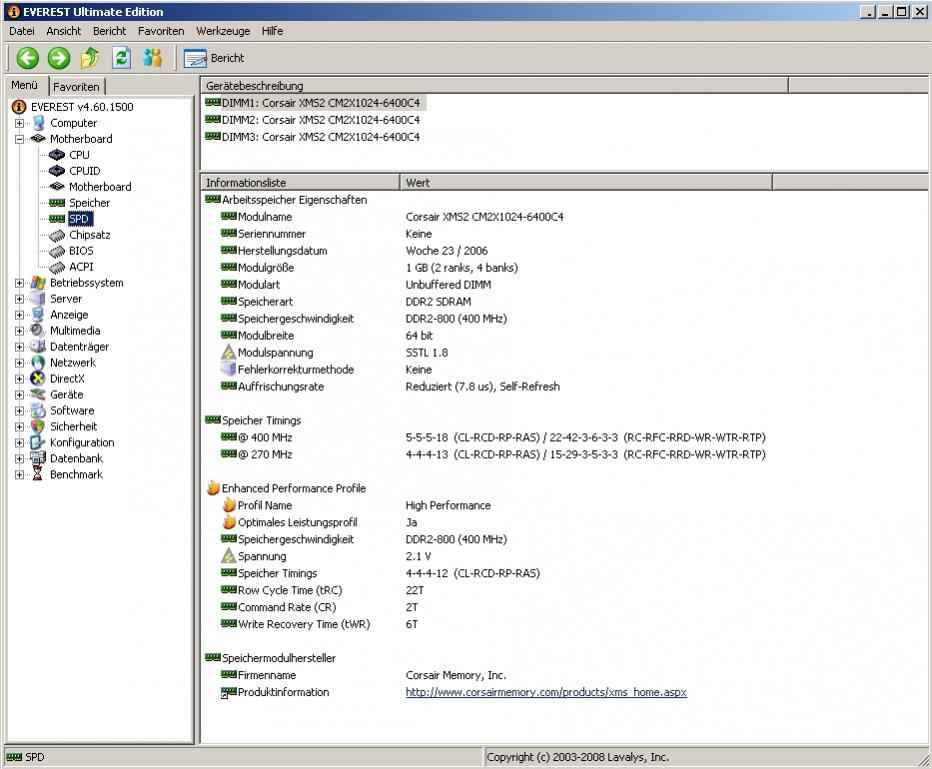Viewport: 932px width, 769px height.
Task: Select the CPU tree icon
Action: click(x=57, y=155)
